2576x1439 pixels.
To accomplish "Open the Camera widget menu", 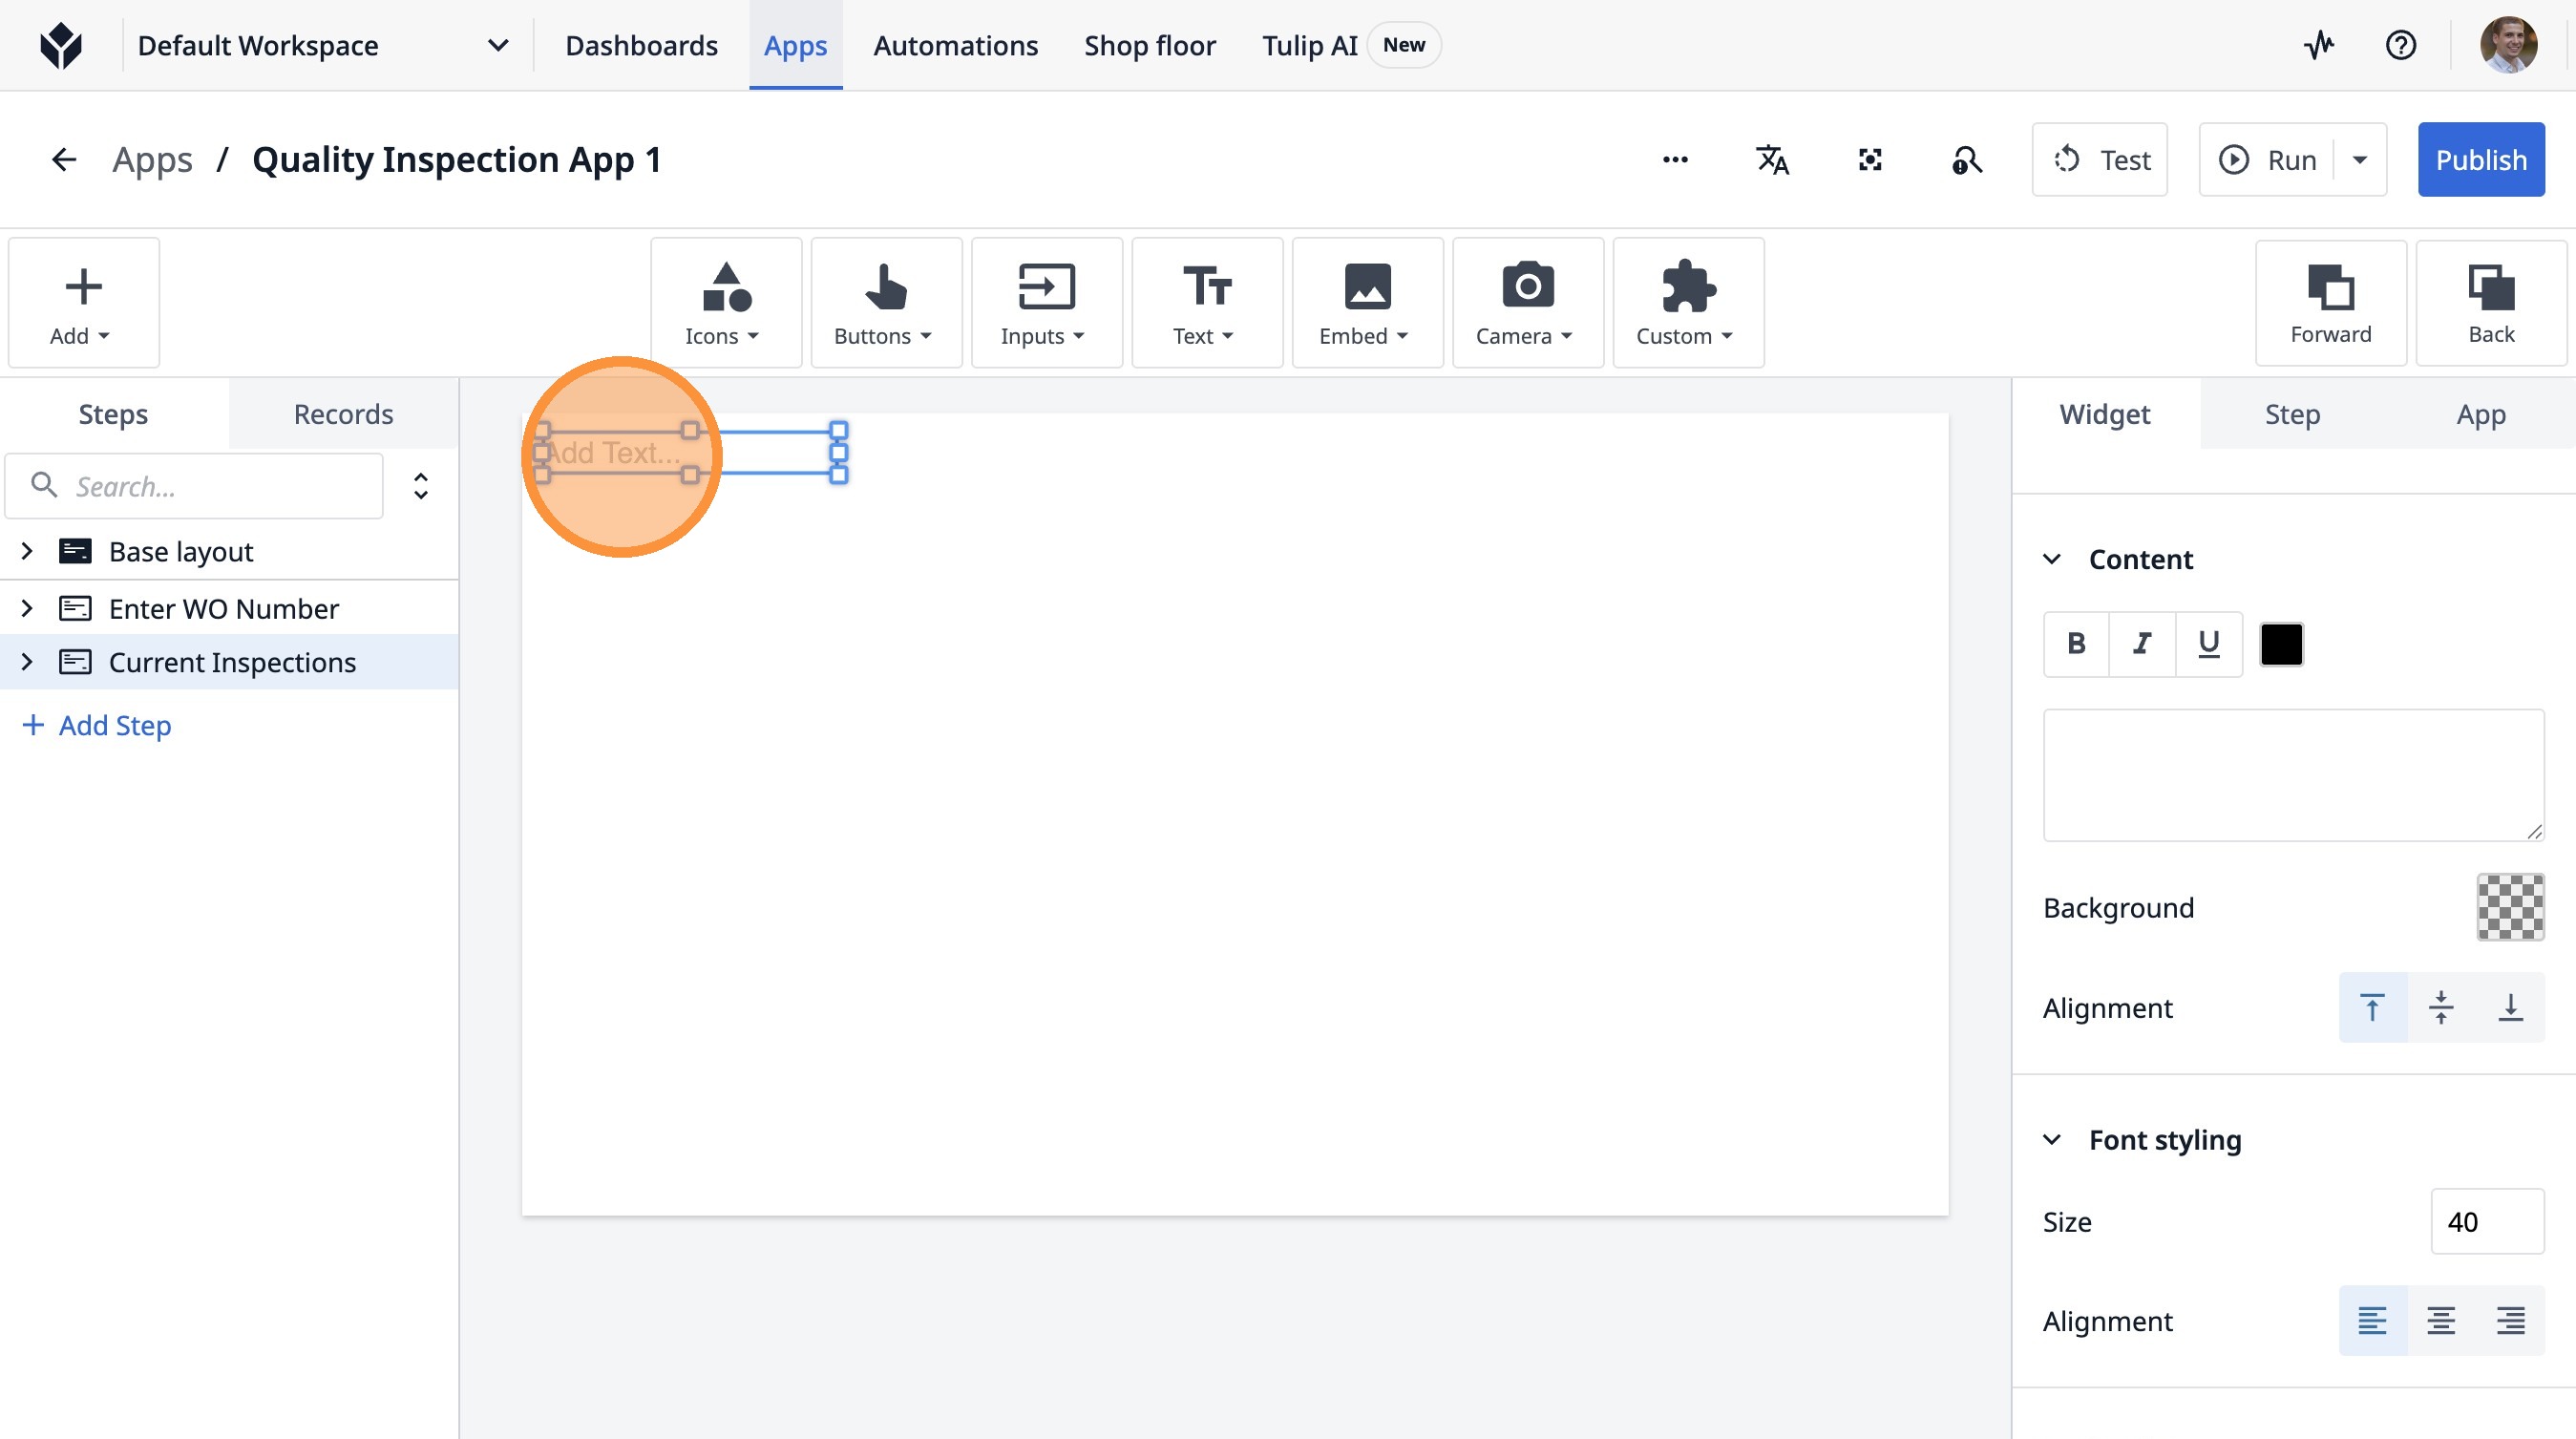I will 1527,303.
